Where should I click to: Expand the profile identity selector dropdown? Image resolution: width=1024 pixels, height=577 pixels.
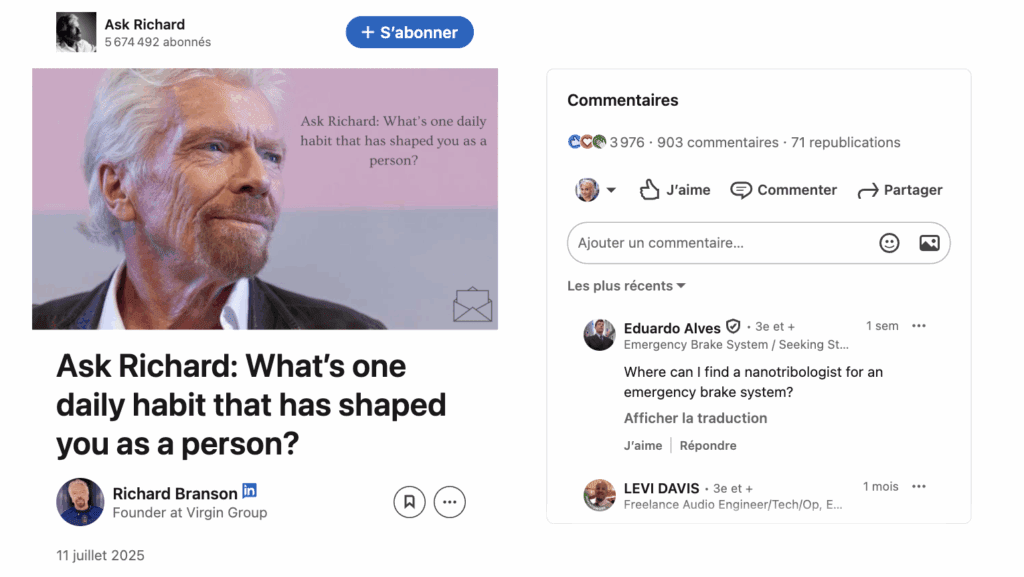pos(596,190)
